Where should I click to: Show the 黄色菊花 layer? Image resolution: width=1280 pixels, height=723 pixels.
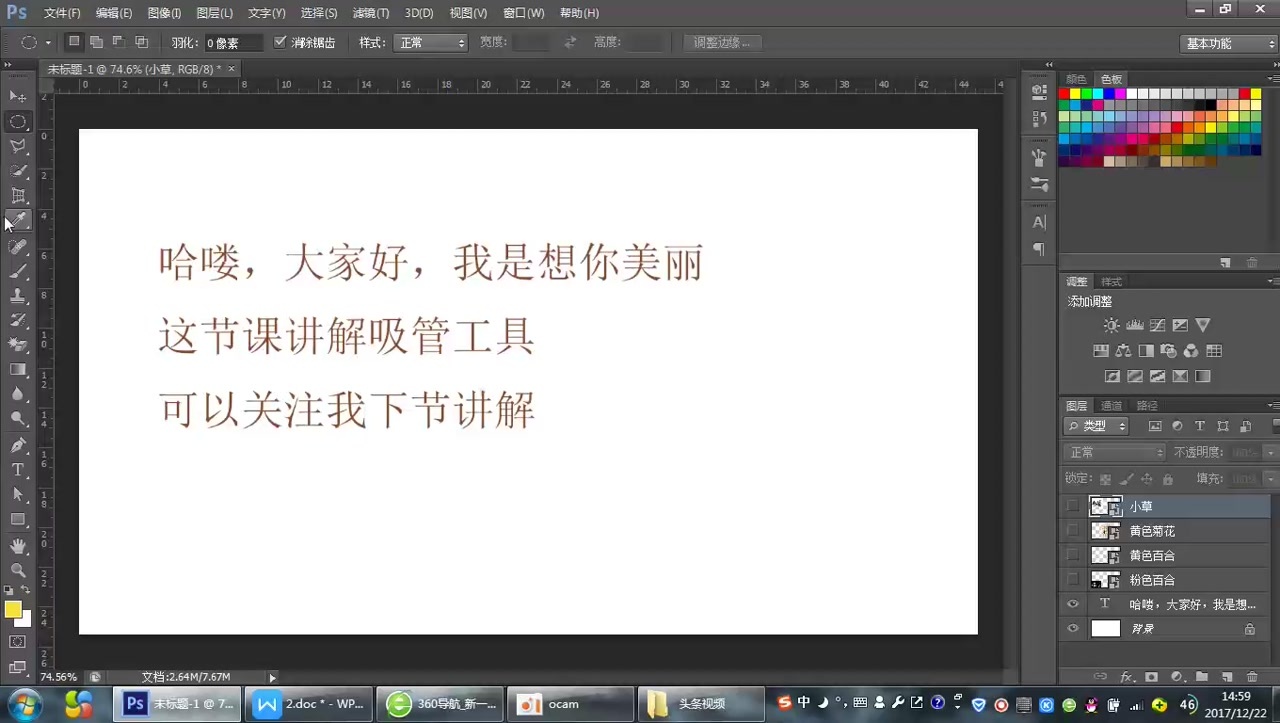click(x=1073, y=531)
